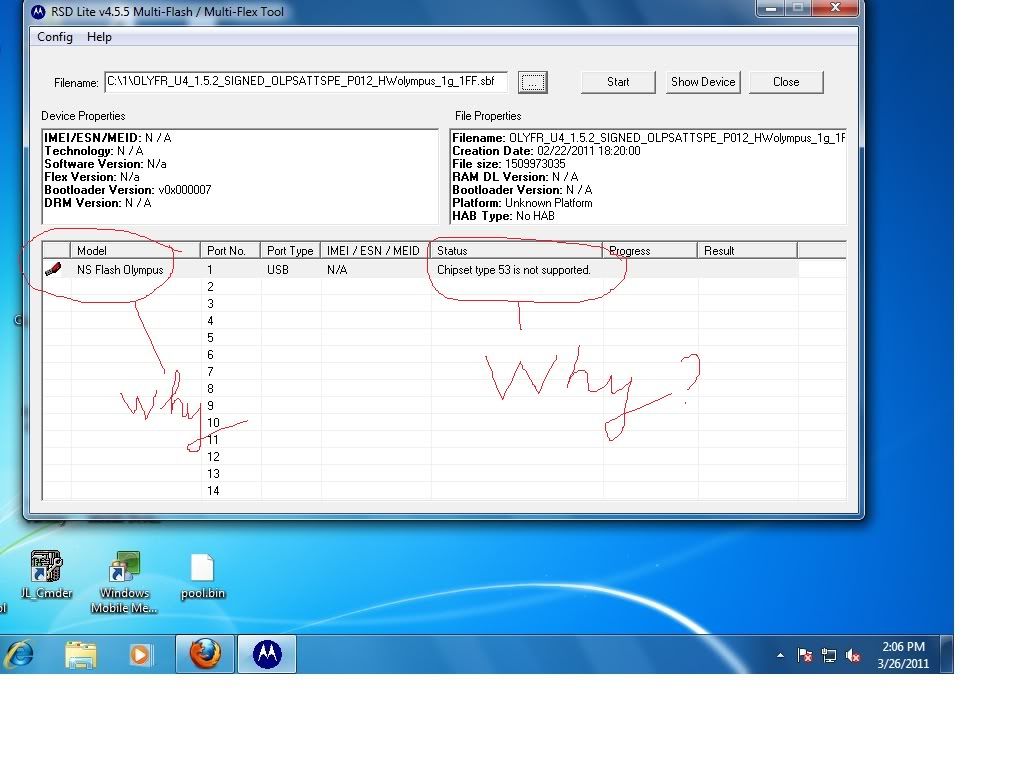Select the NS Flash Olympus device row icon
This screenshot has height=768, width=1024.
pyautogui.click(x=54, y=269)
